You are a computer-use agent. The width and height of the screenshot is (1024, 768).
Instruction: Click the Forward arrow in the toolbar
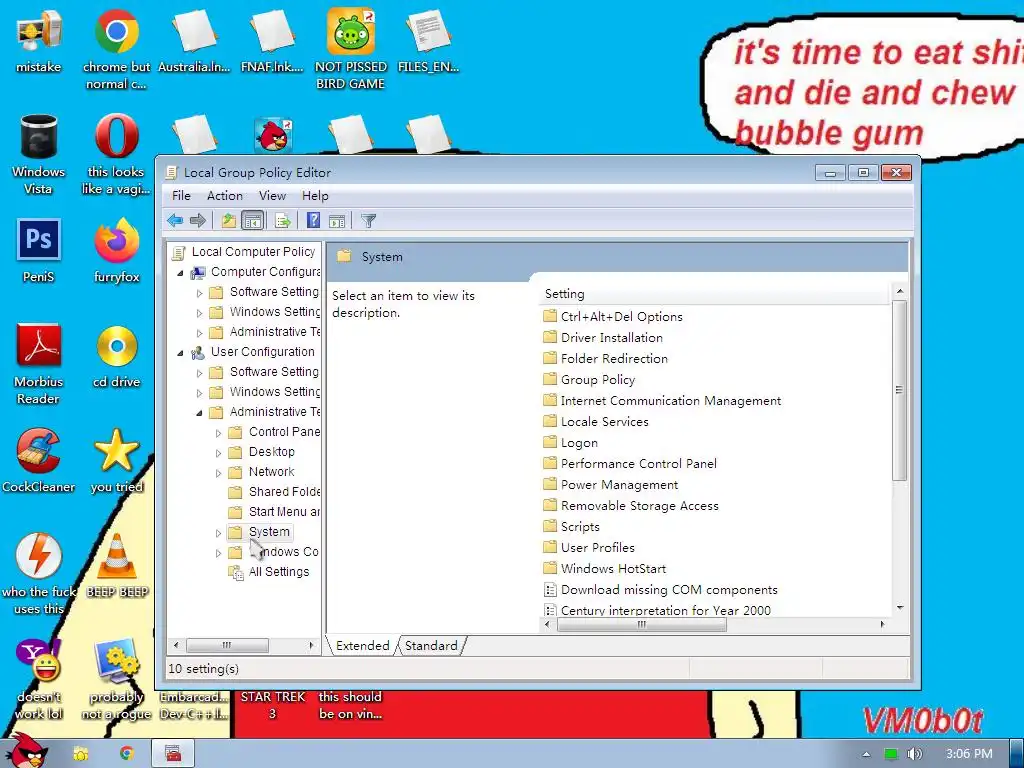[198, 221]
